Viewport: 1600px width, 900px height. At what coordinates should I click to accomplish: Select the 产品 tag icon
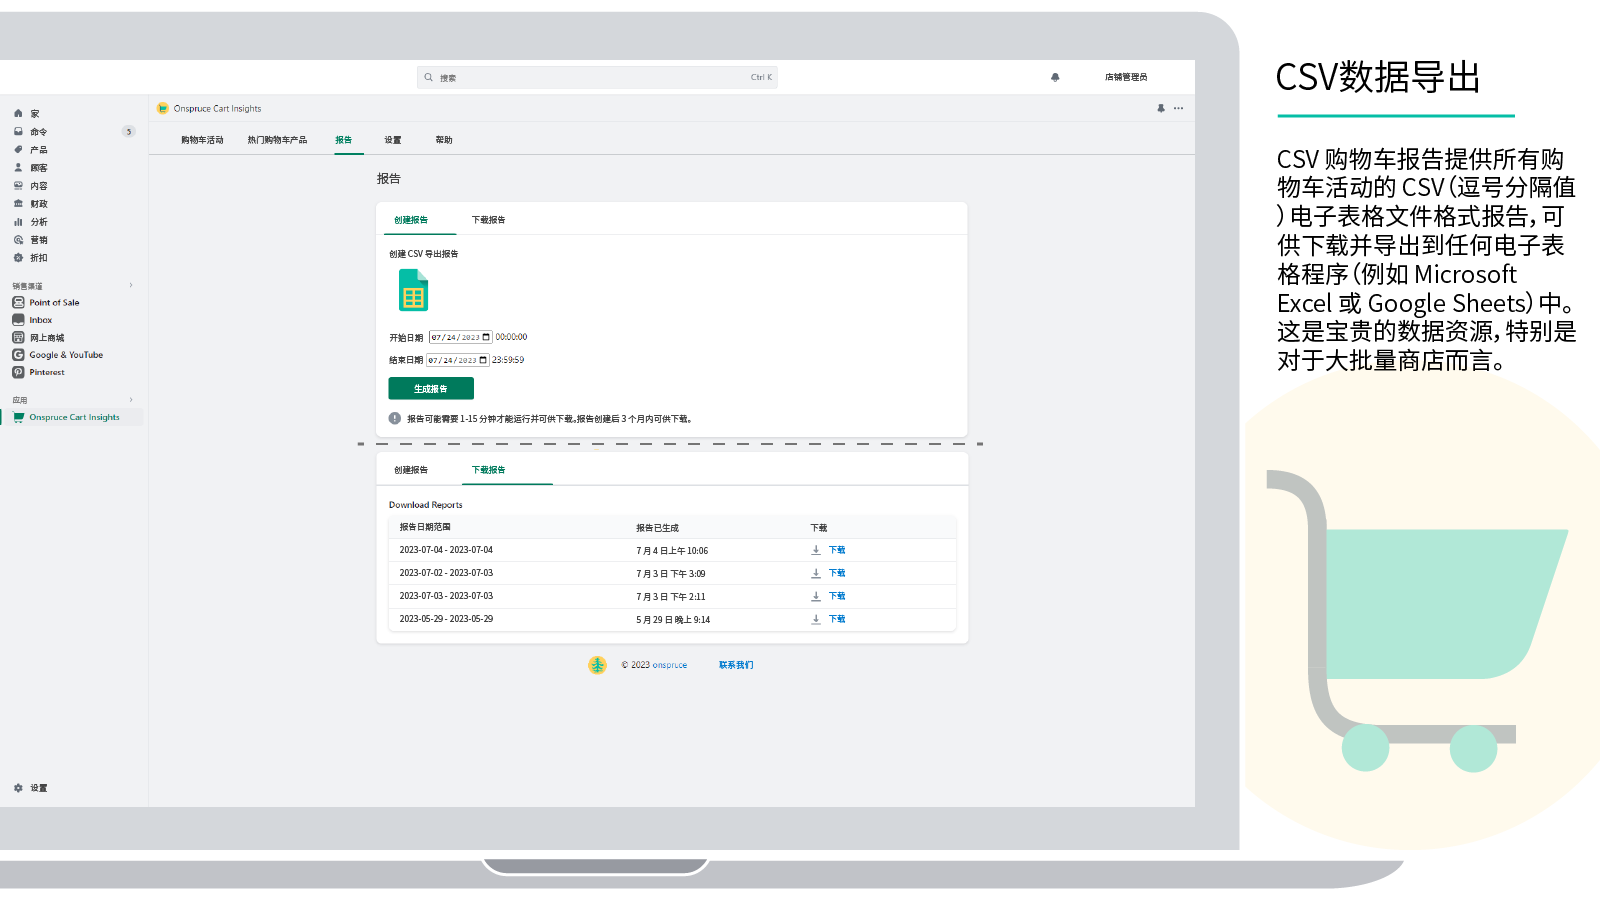[18, 150]
